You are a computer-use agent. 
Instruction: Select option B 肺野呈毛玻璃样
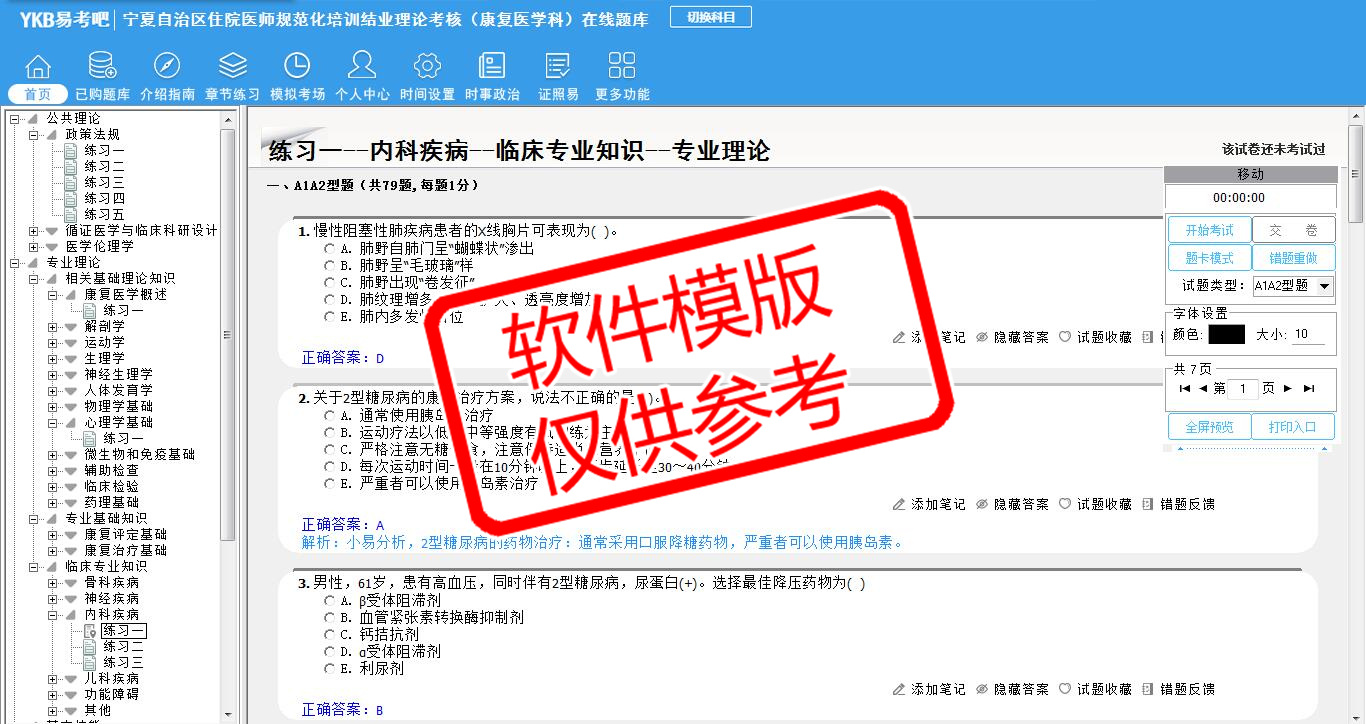coord(330,266)
